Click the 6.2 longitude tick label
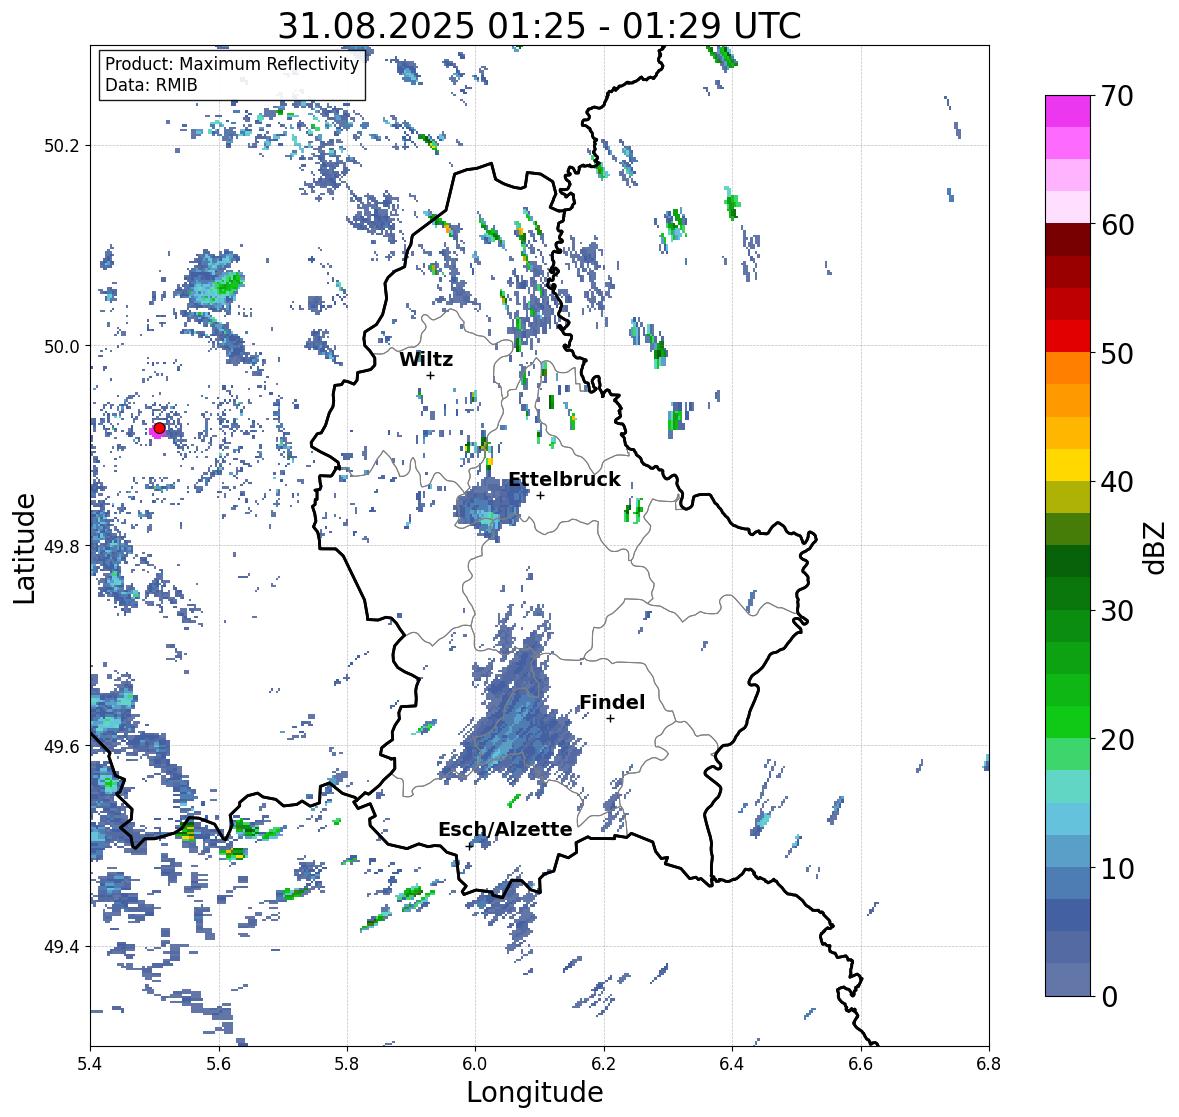The height and width of the screenshot is (1117, 1179). [604, 1064]
